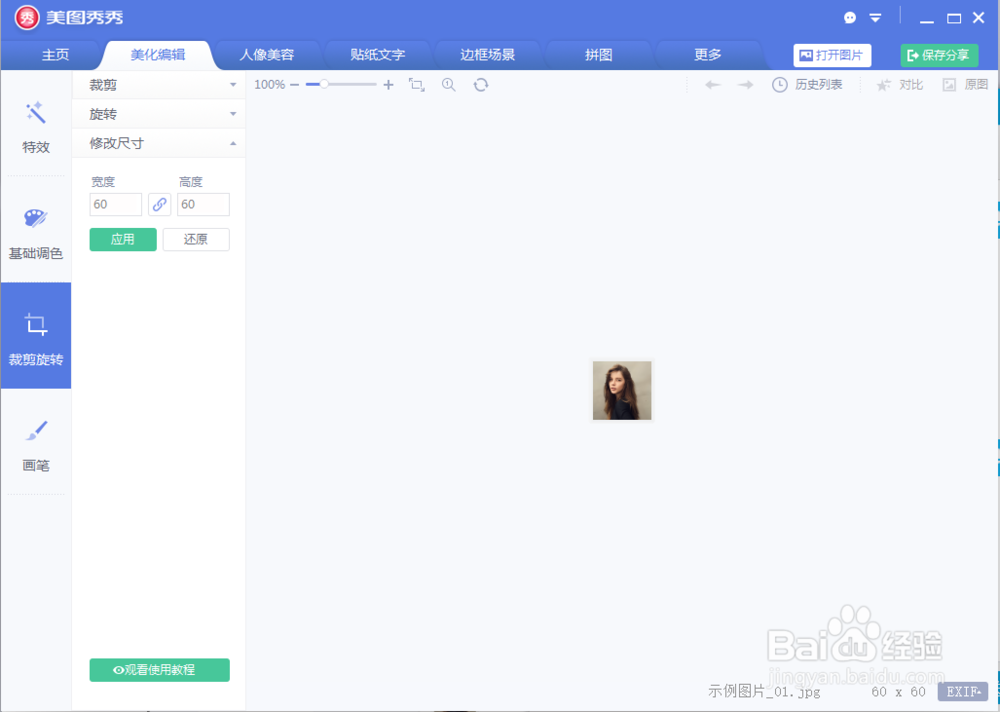The image size is (1000, 712).
Task: Click the 保存分享 (Save & Share) button
Action: (x=938, y=55)
